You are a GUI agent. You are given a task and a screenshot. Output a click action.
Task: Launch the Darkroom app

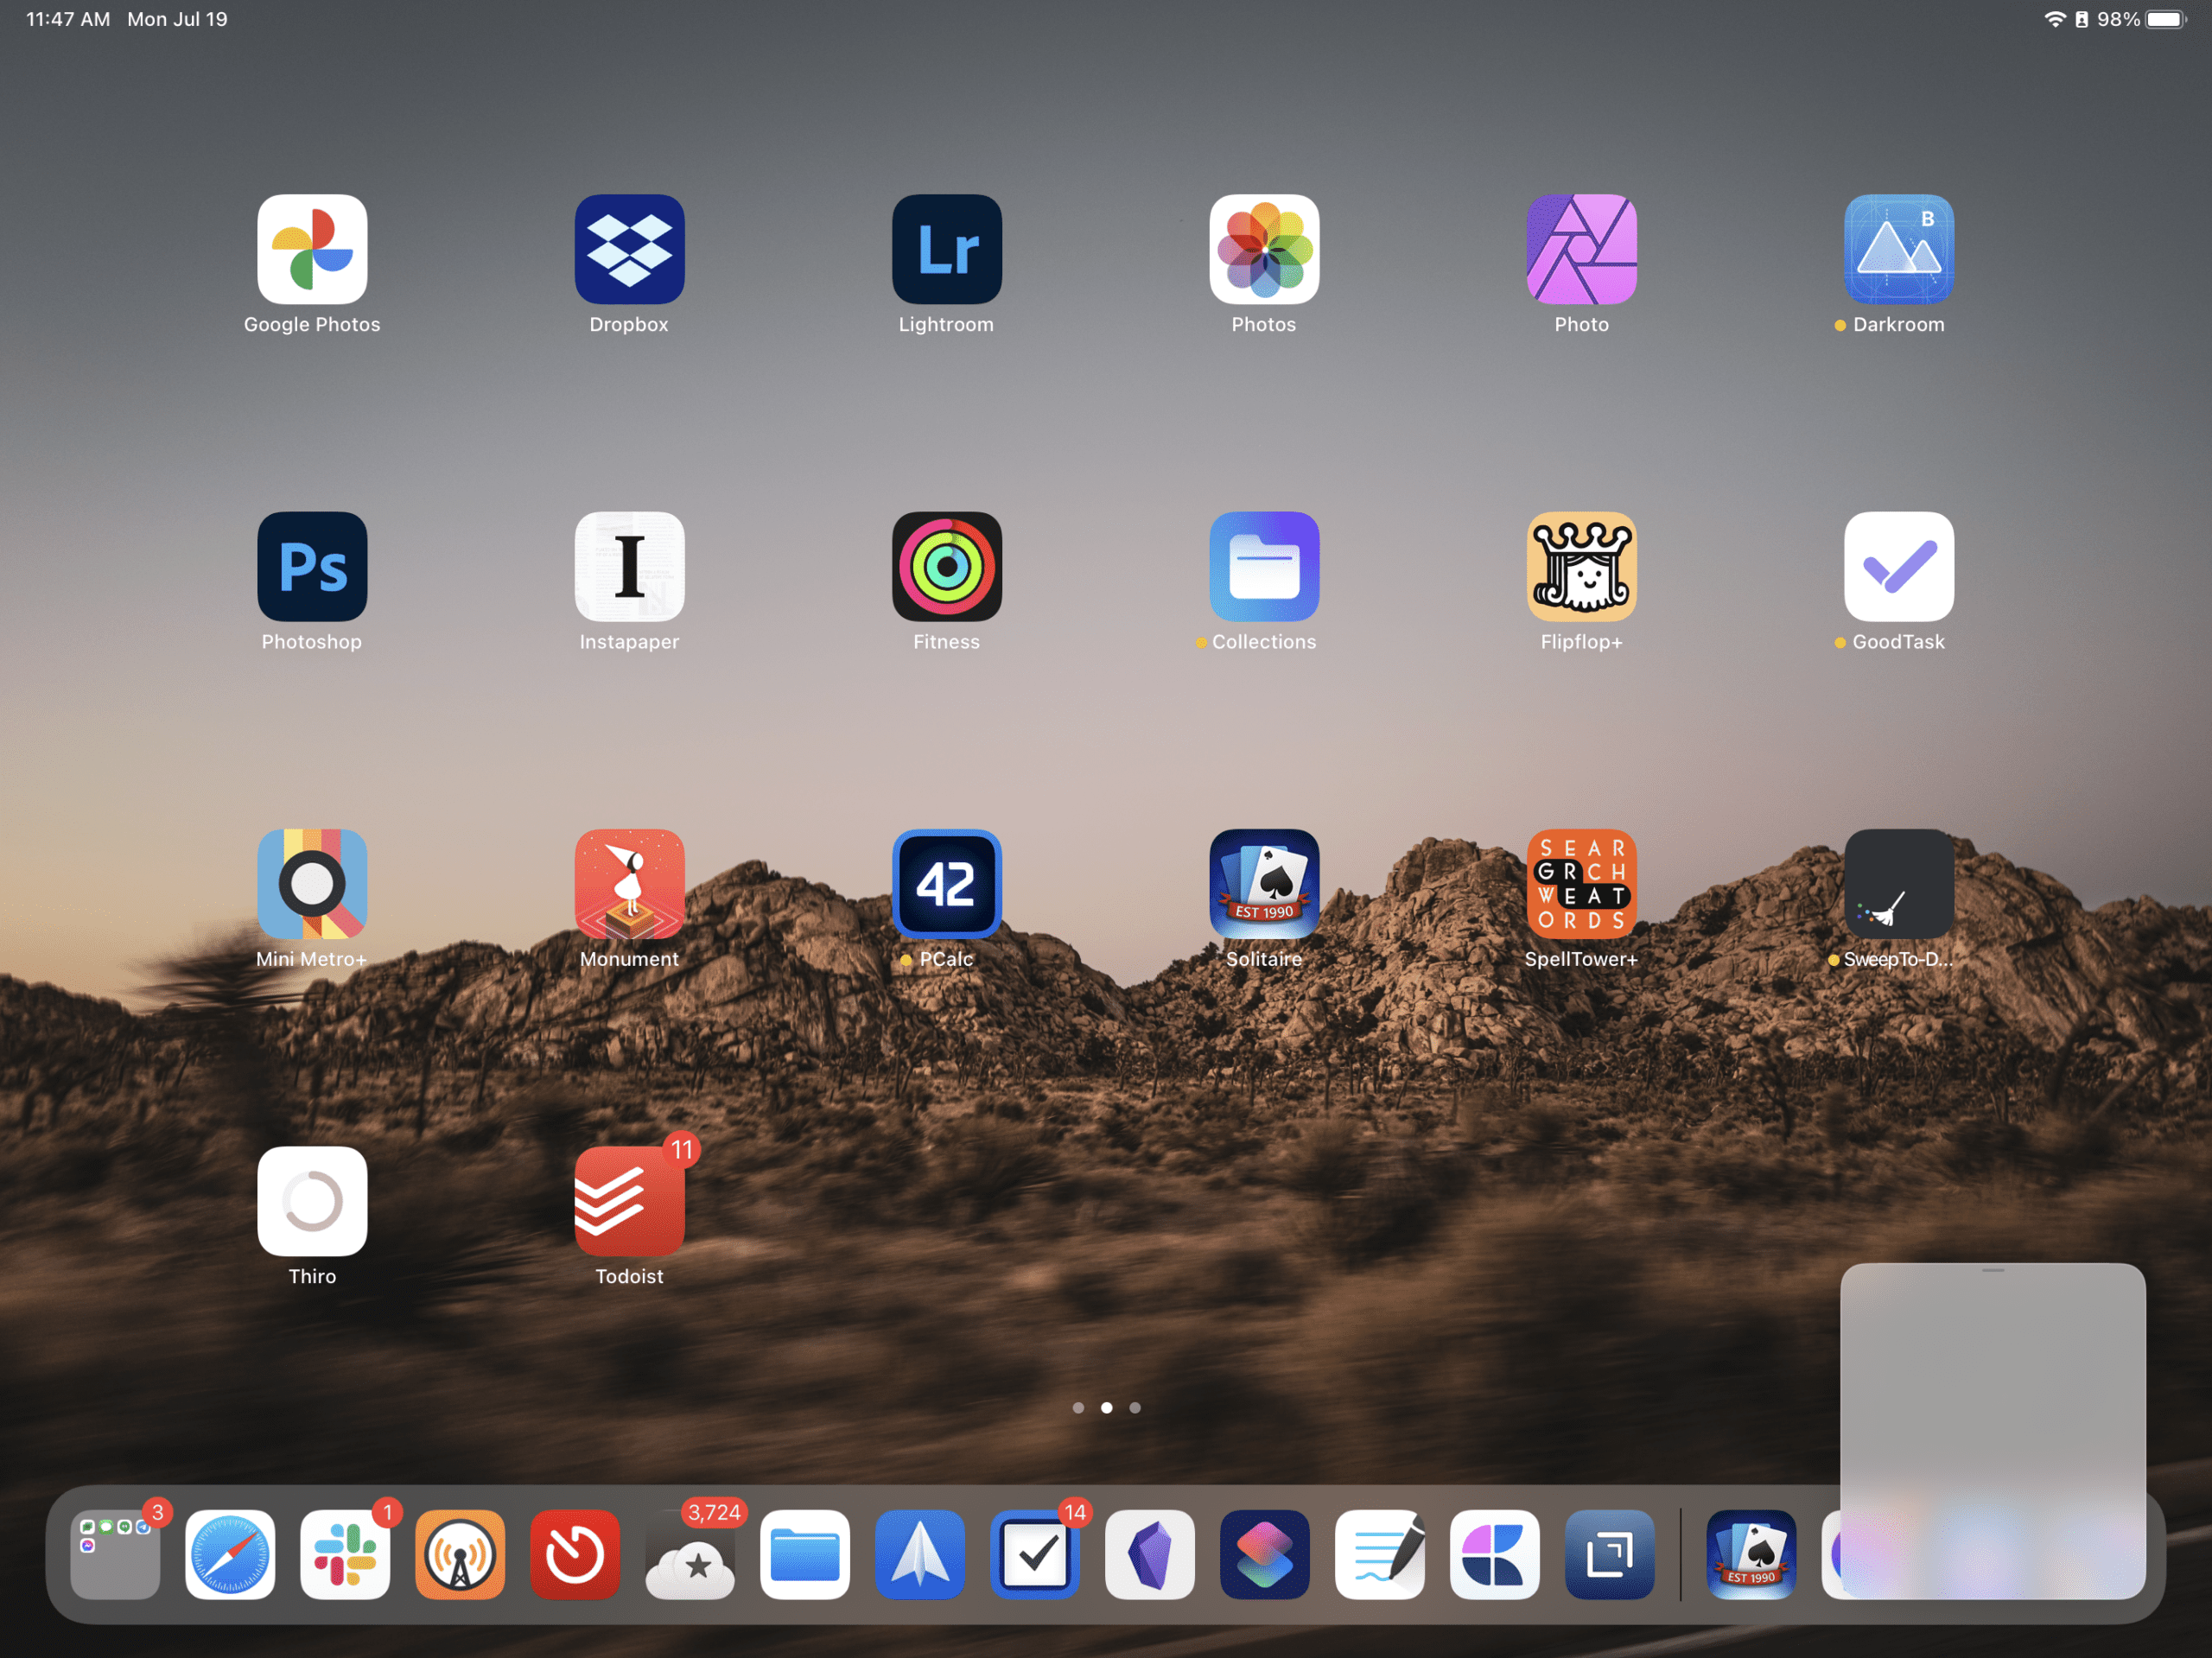pyautogui.click(x=1899, y=249)
